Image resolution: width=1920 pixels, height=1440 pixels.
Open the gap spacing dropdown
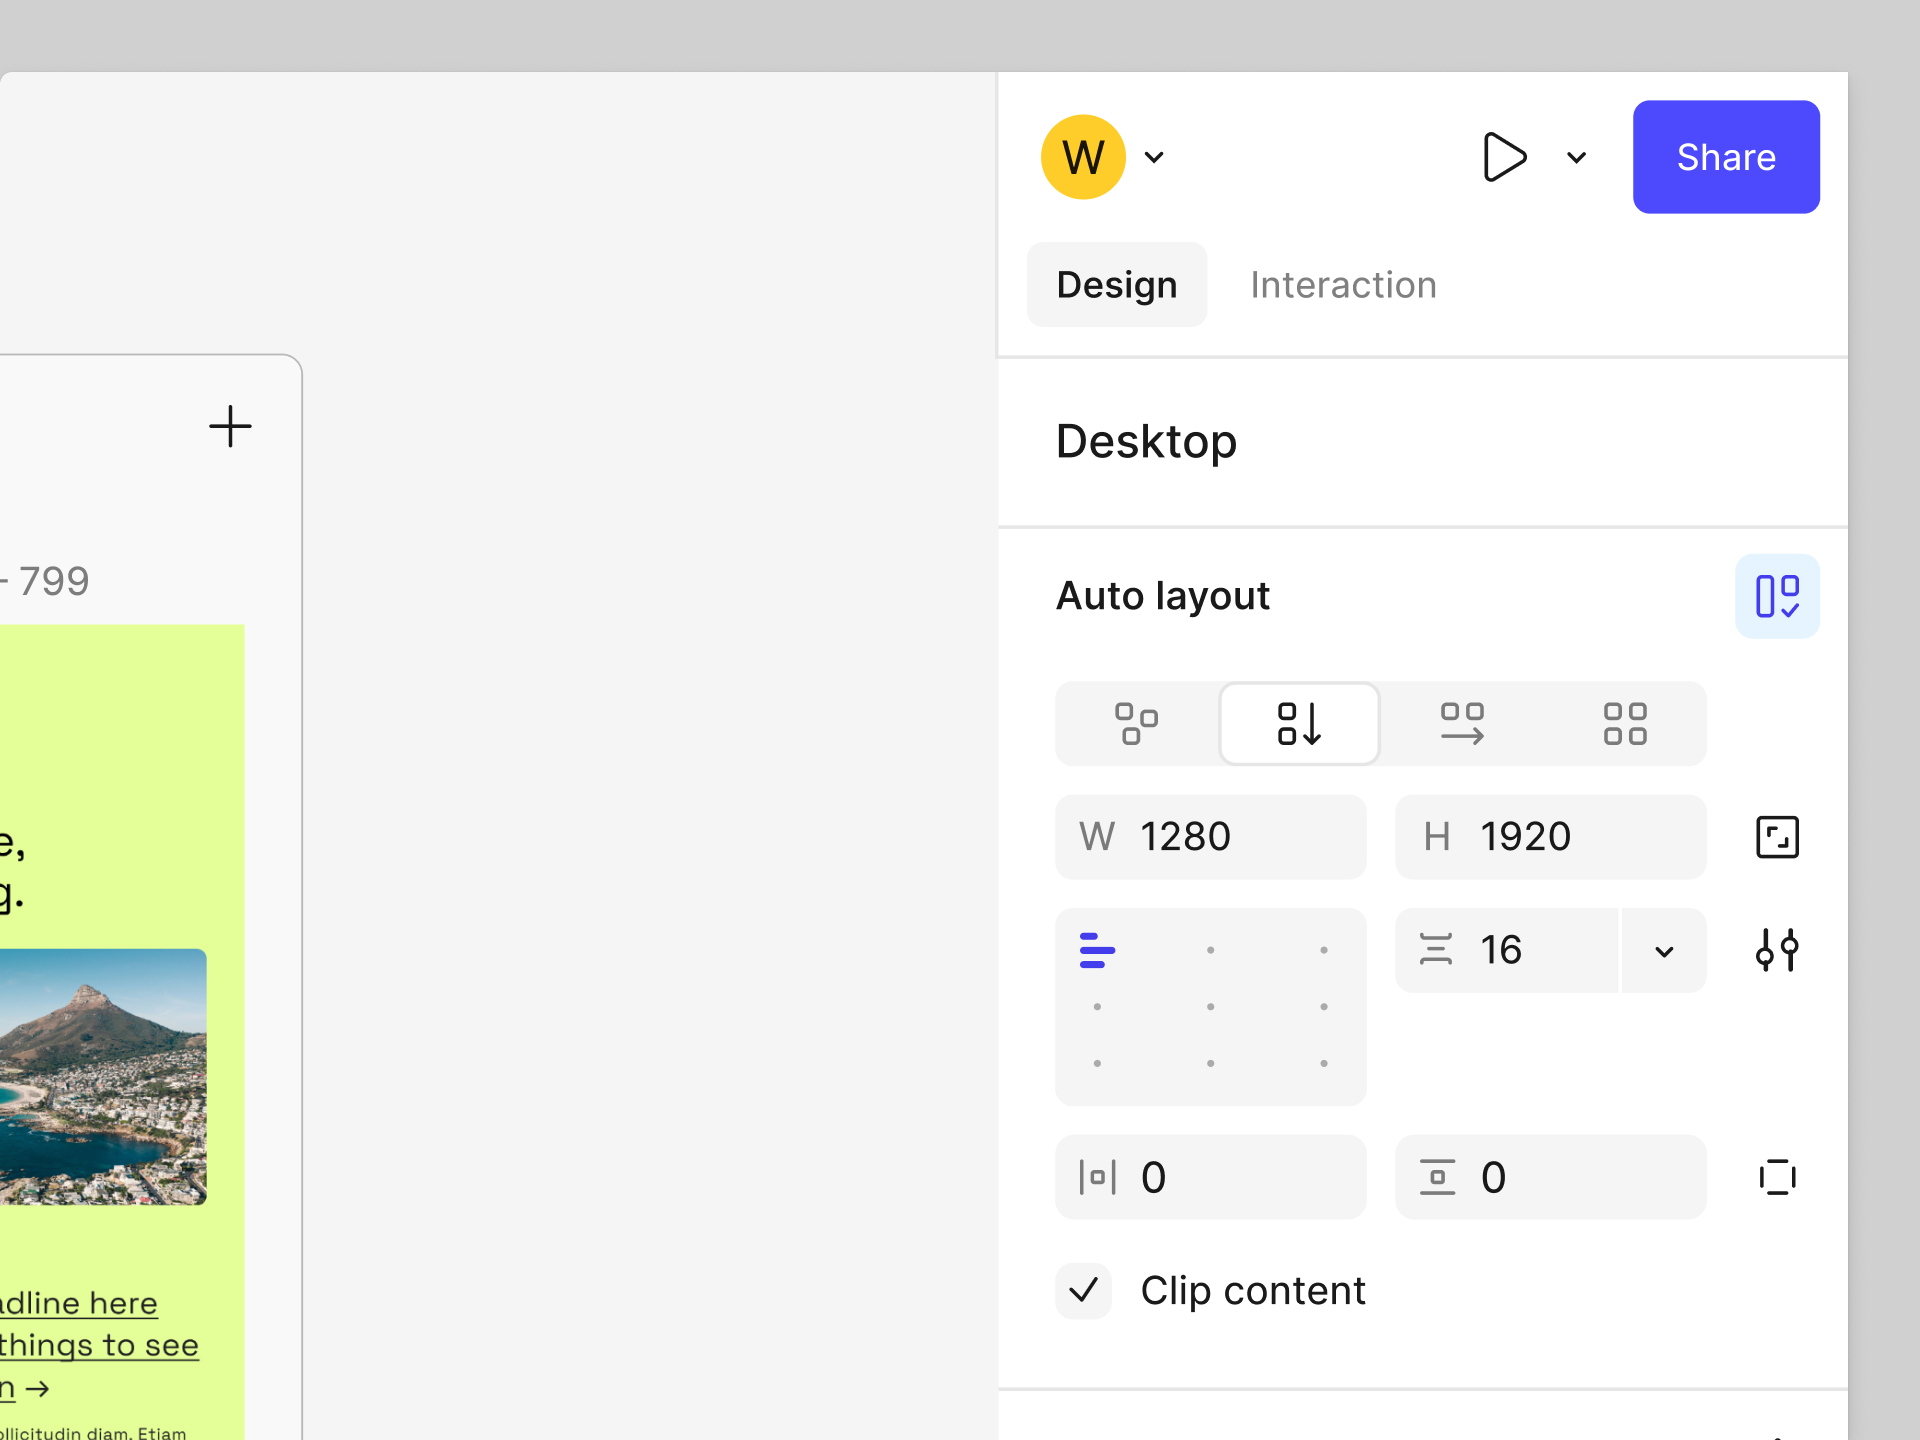1663,950
